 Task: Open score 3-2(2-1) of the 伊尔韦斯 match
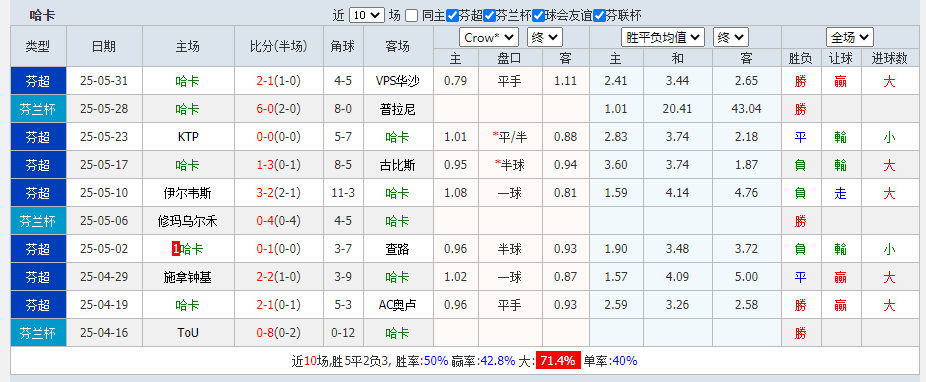click(279, 193)
